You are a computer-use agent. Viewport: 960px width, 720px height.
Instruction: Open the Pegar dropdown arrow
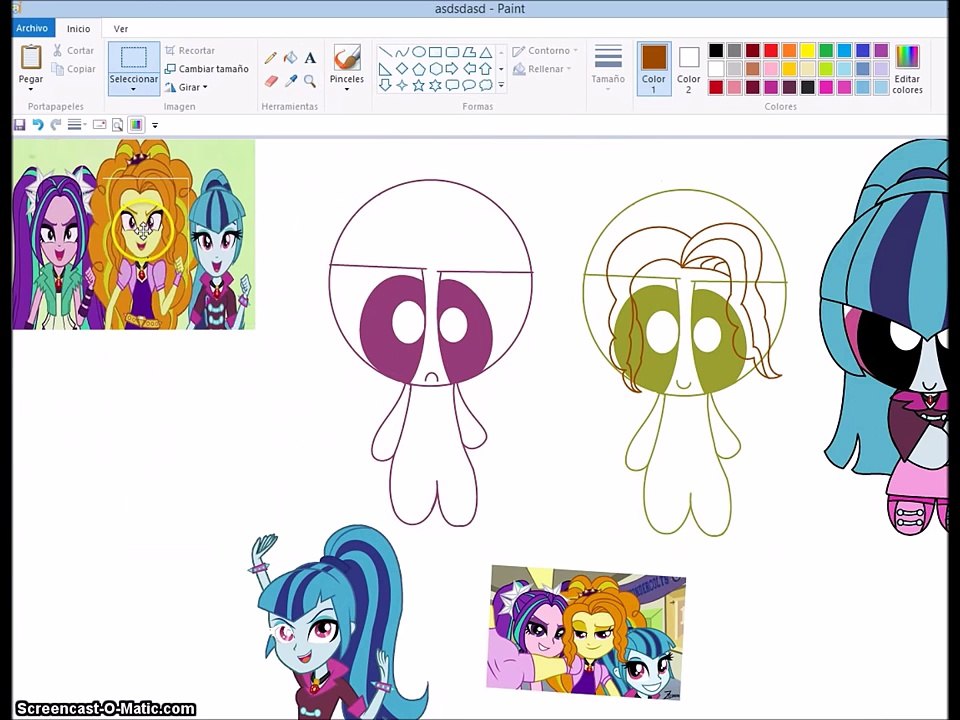click(x=31, y=90)
